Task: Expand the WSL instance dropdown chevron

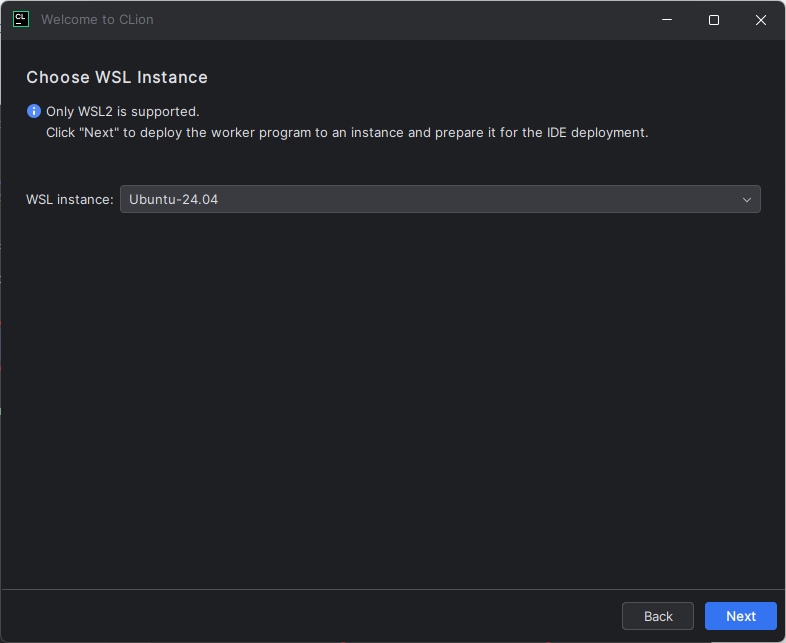Action: click(x=746, y=199)
